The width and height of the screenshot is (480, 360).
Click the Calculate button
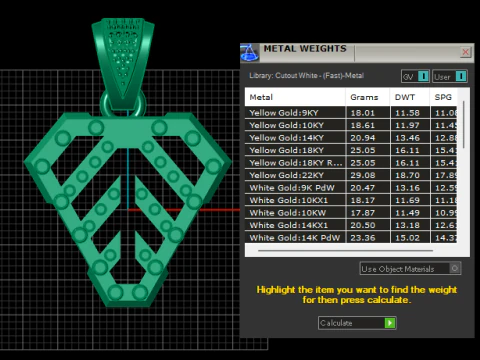tap(357, 323)
